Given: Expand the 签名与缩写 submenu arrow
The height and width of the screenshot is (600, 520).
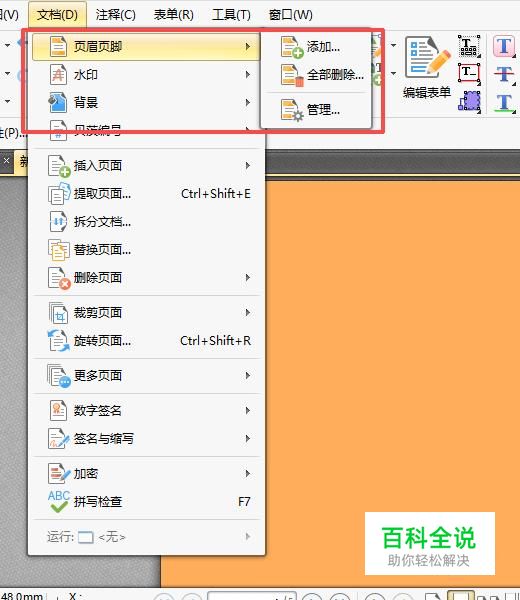Looking at the screenshot, I should (248, 439).
